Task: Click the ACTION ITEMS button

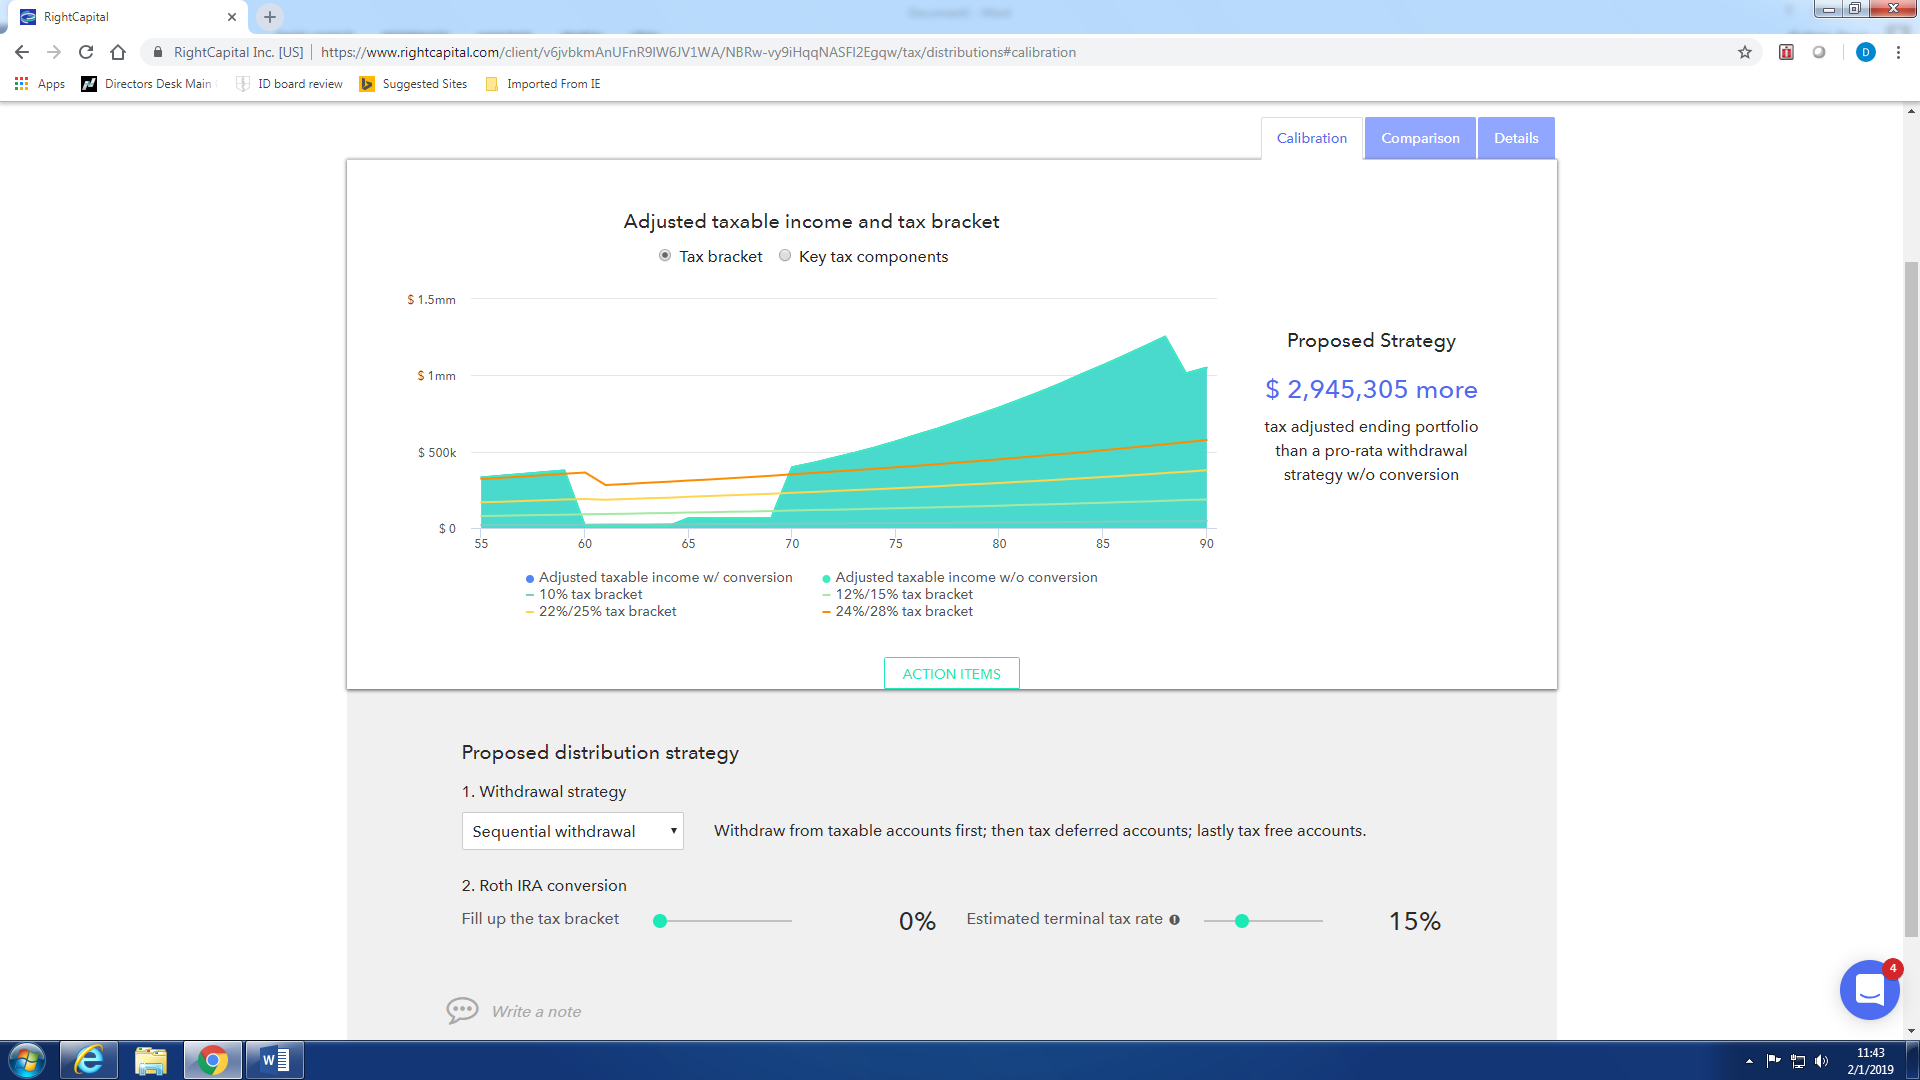Action: [952, 674]
